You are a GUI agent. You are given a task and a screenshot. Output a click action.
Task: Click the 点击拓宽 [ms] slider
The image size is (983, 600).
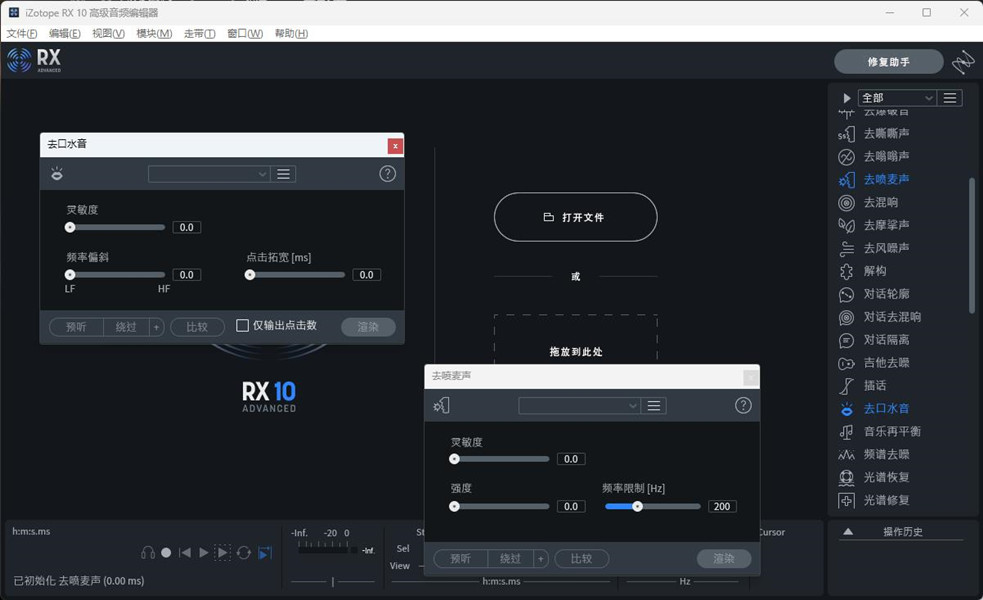click(x=296, y=275)
